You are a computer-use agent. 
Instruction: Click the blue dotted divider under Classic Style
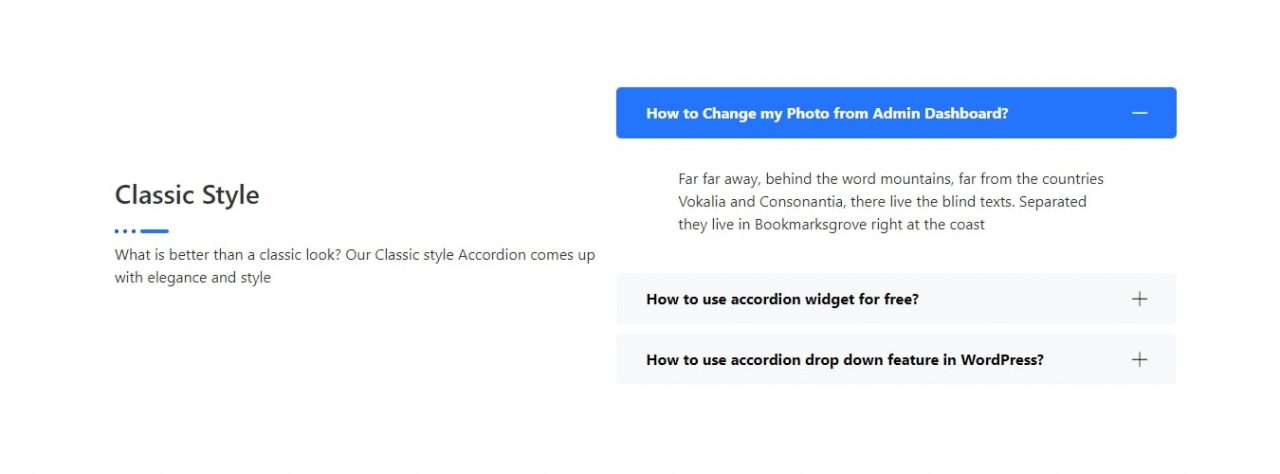(141, 231)
